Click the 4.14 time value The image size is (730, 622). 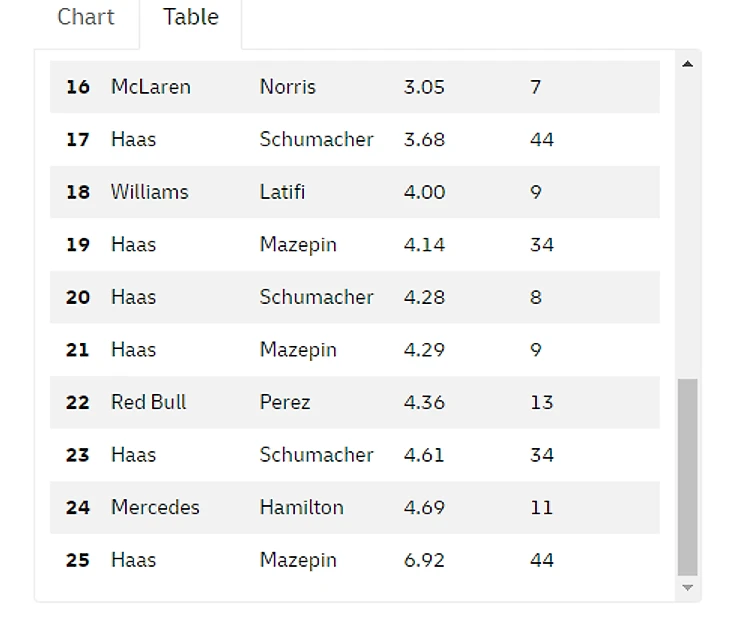424,245
